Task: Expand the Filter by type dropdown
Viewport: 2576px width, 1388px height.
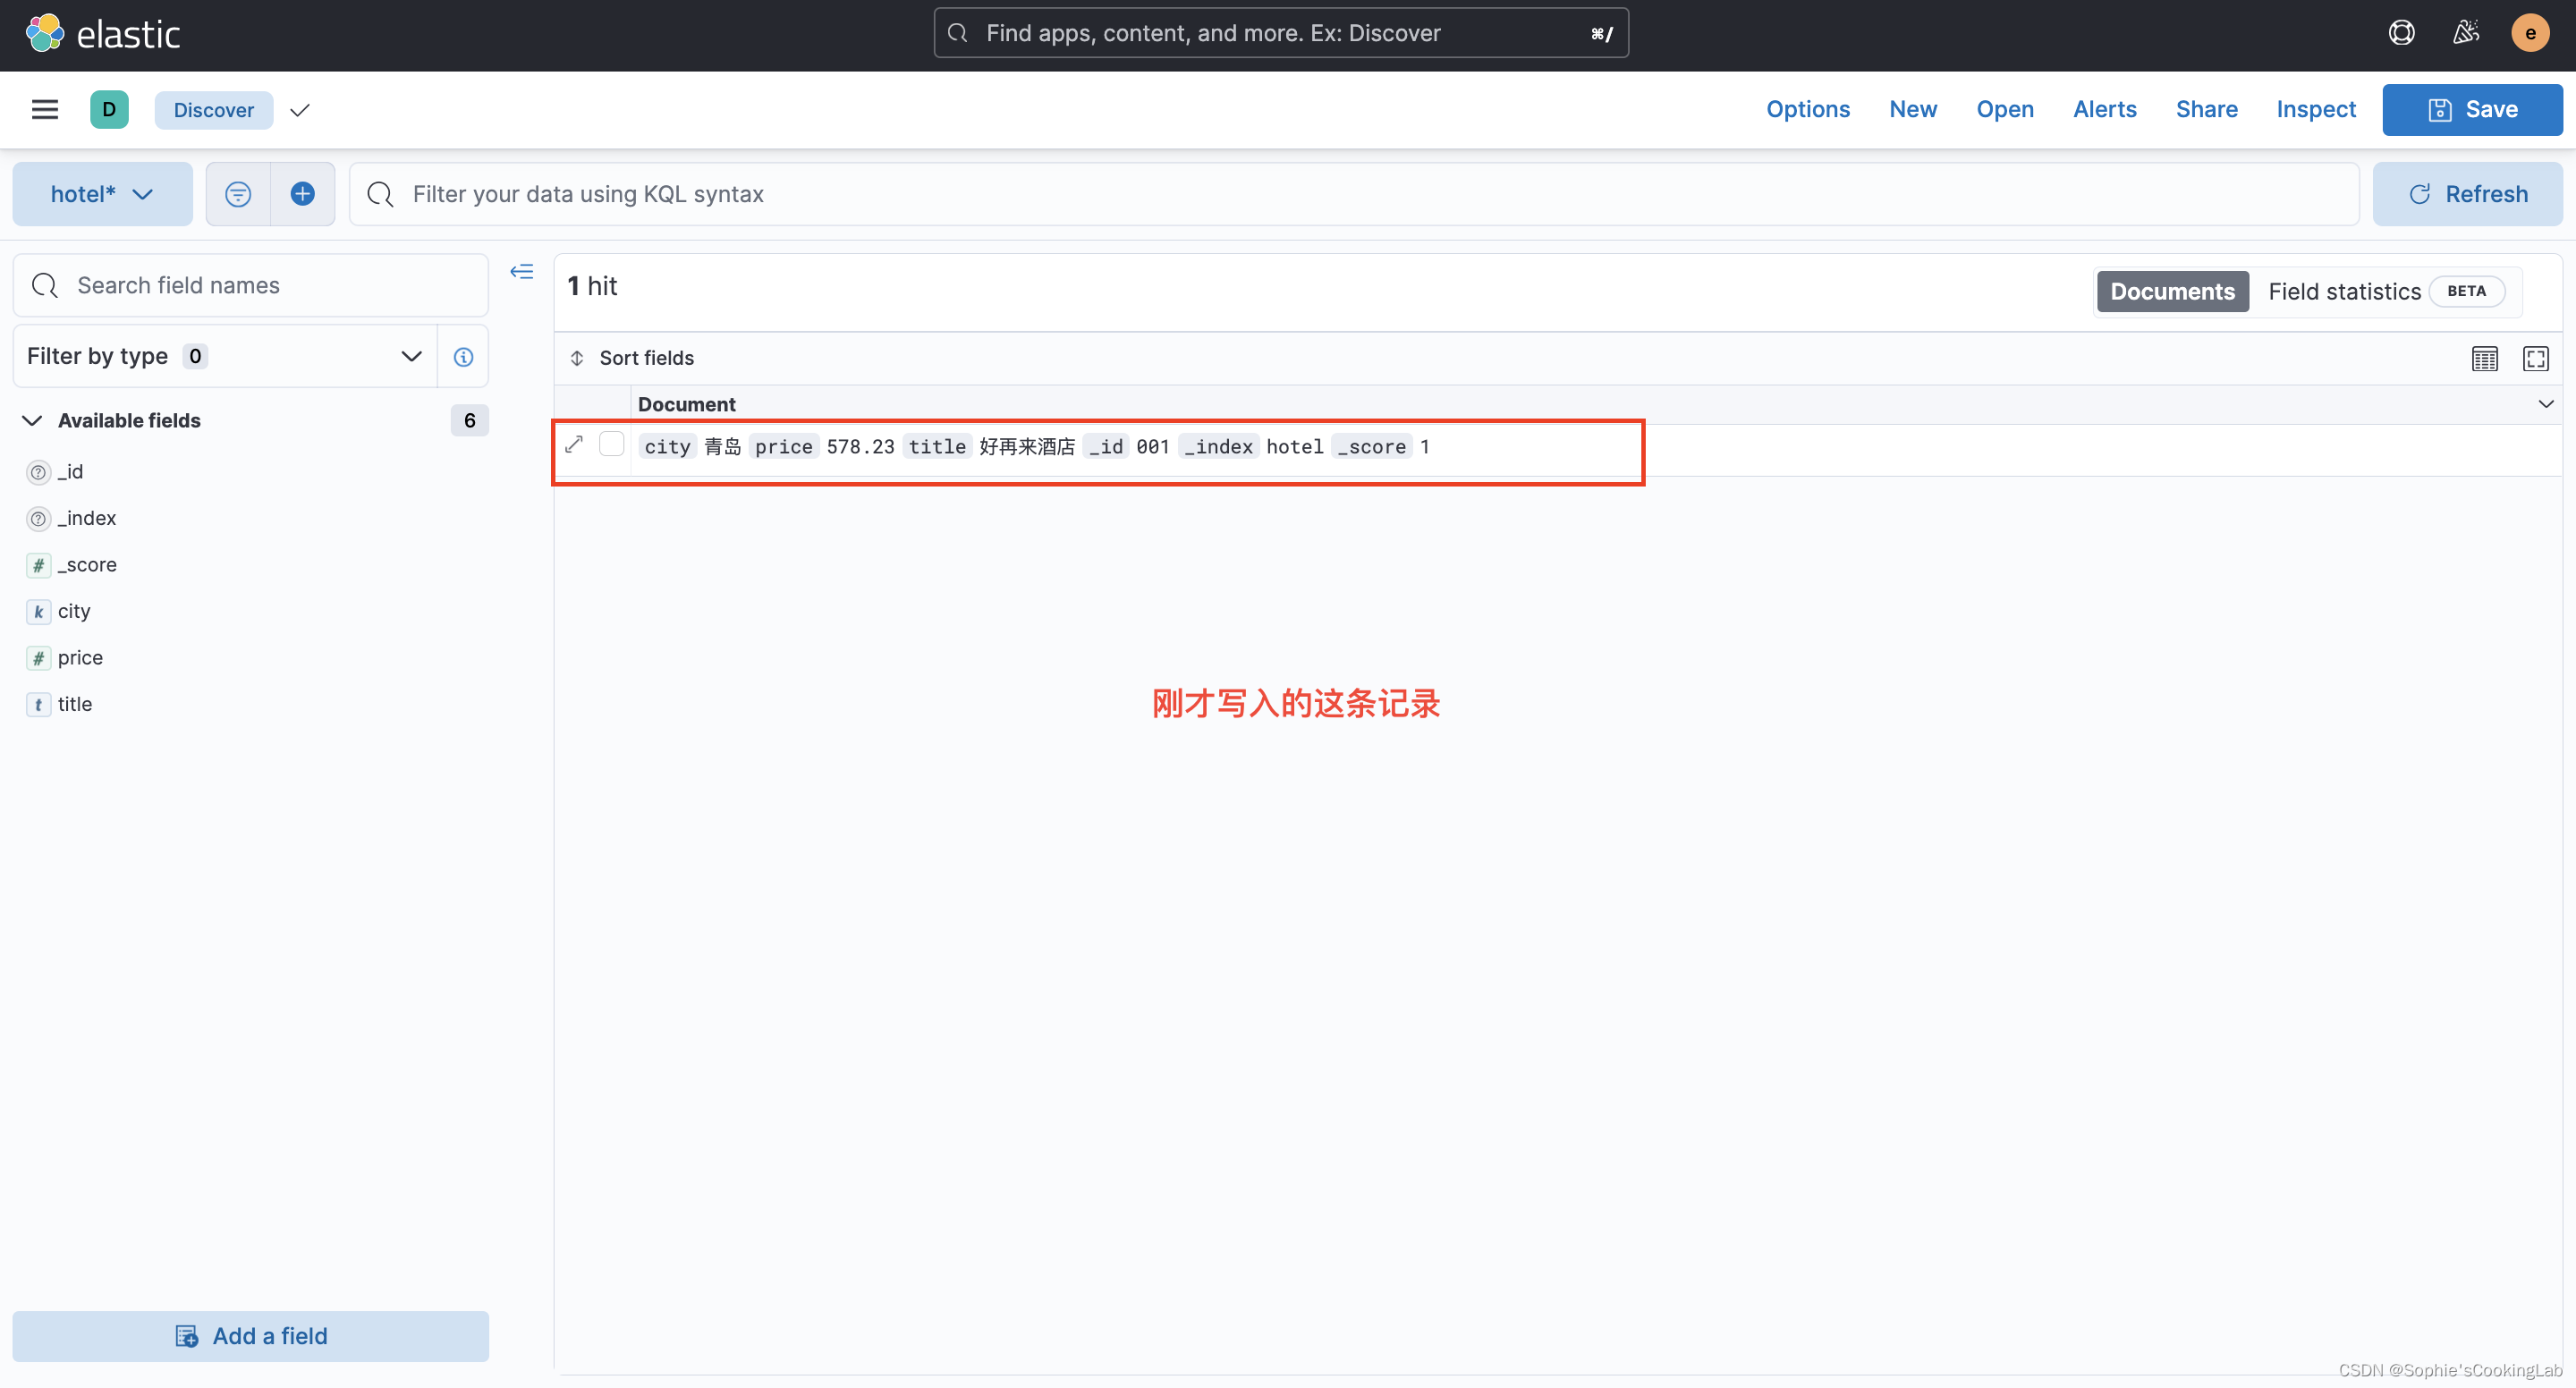Action: tap(225, 357)
